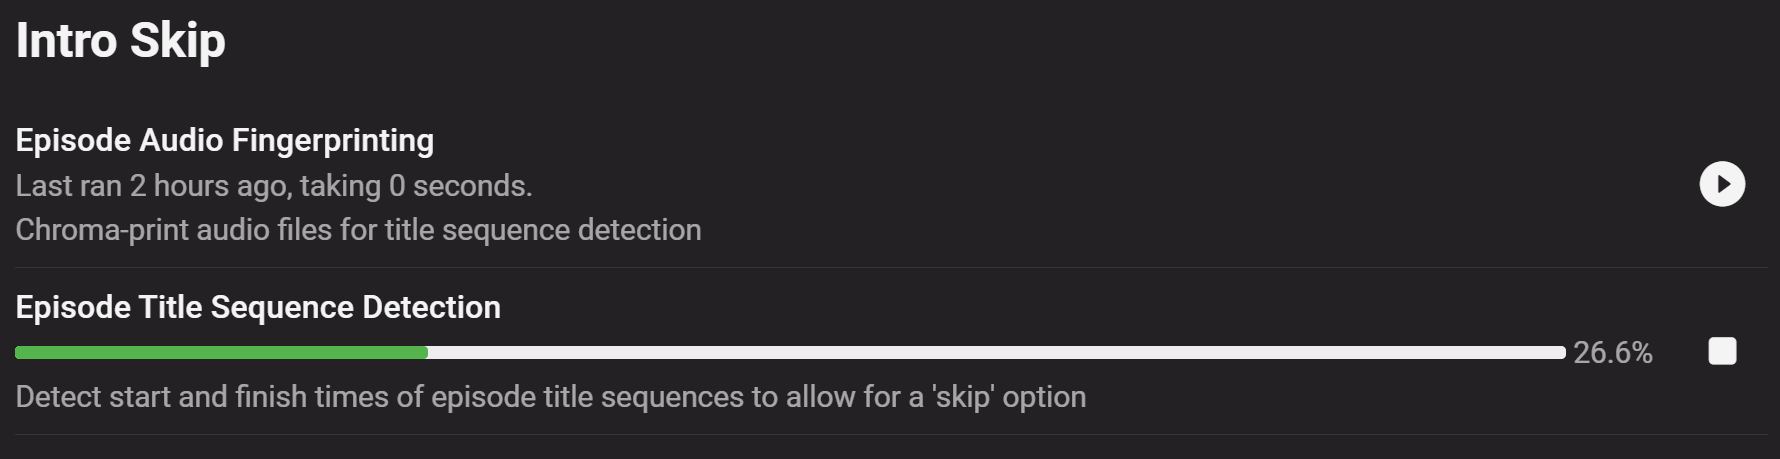Run the Episode Audio Fingerprinting task

pos(1722,184)
